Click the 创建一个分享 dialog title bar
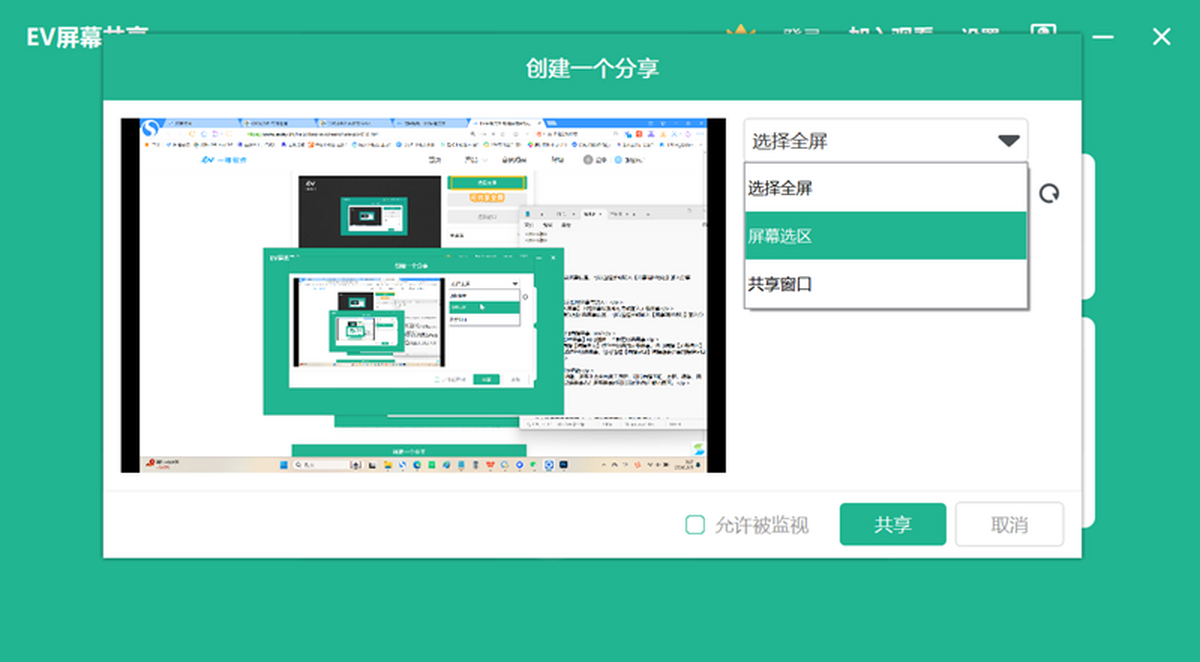Image resolution: width=1200 pixels, height=662 pixels. pyautogui.click(x=592, y=67)
